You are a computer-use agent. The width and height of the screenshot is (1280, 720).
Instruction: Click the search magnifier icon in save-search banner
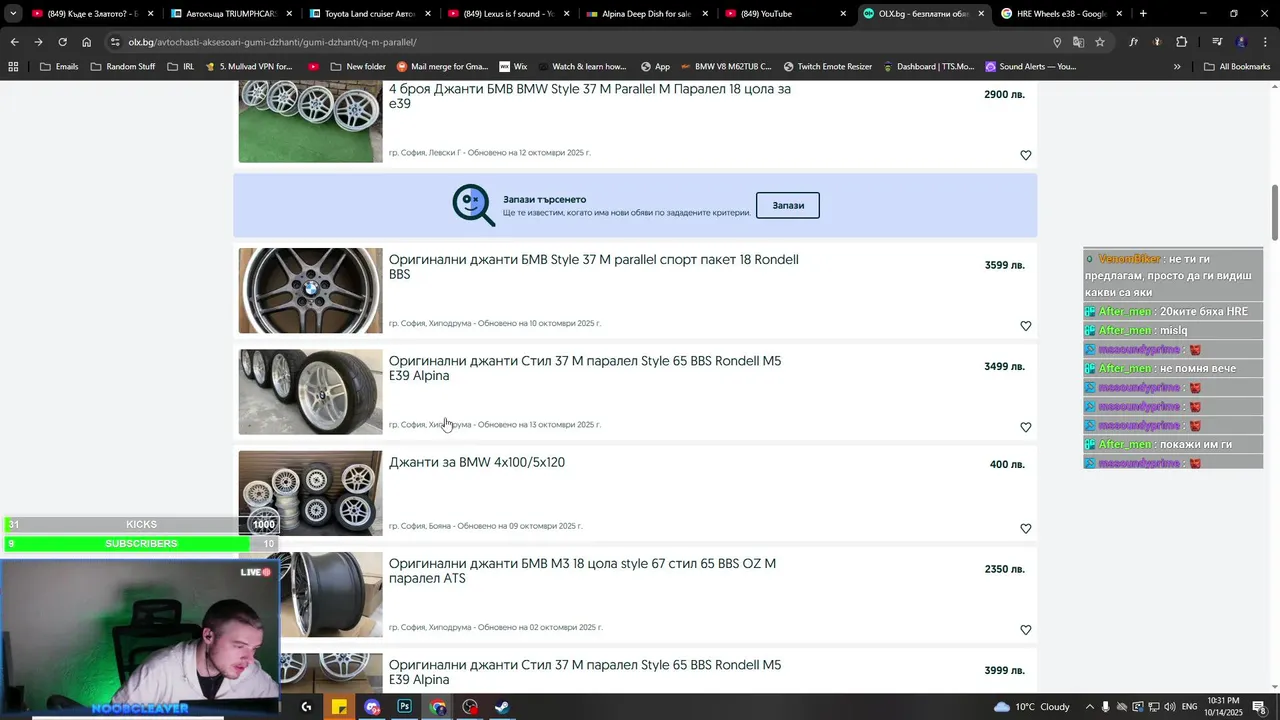pos(473,205)
